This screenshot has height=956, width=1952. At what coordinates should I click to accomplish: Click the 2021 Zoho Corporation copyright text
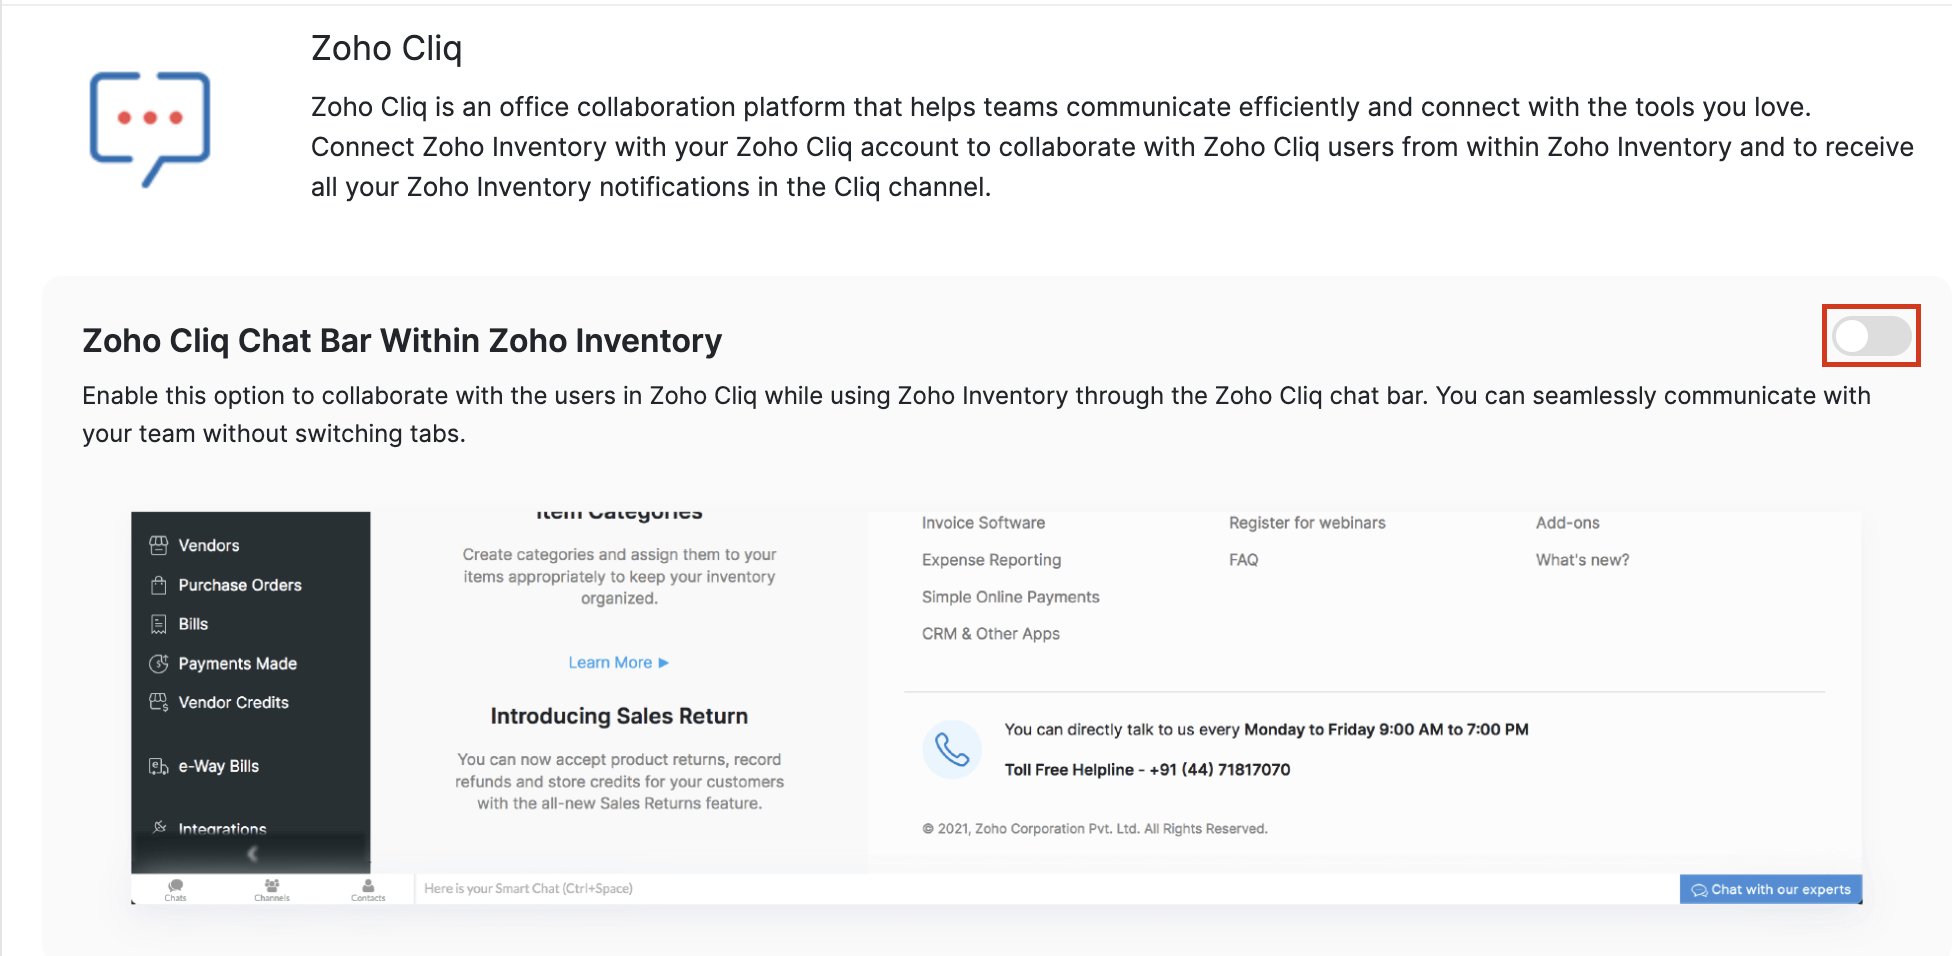coord(1094,828)
